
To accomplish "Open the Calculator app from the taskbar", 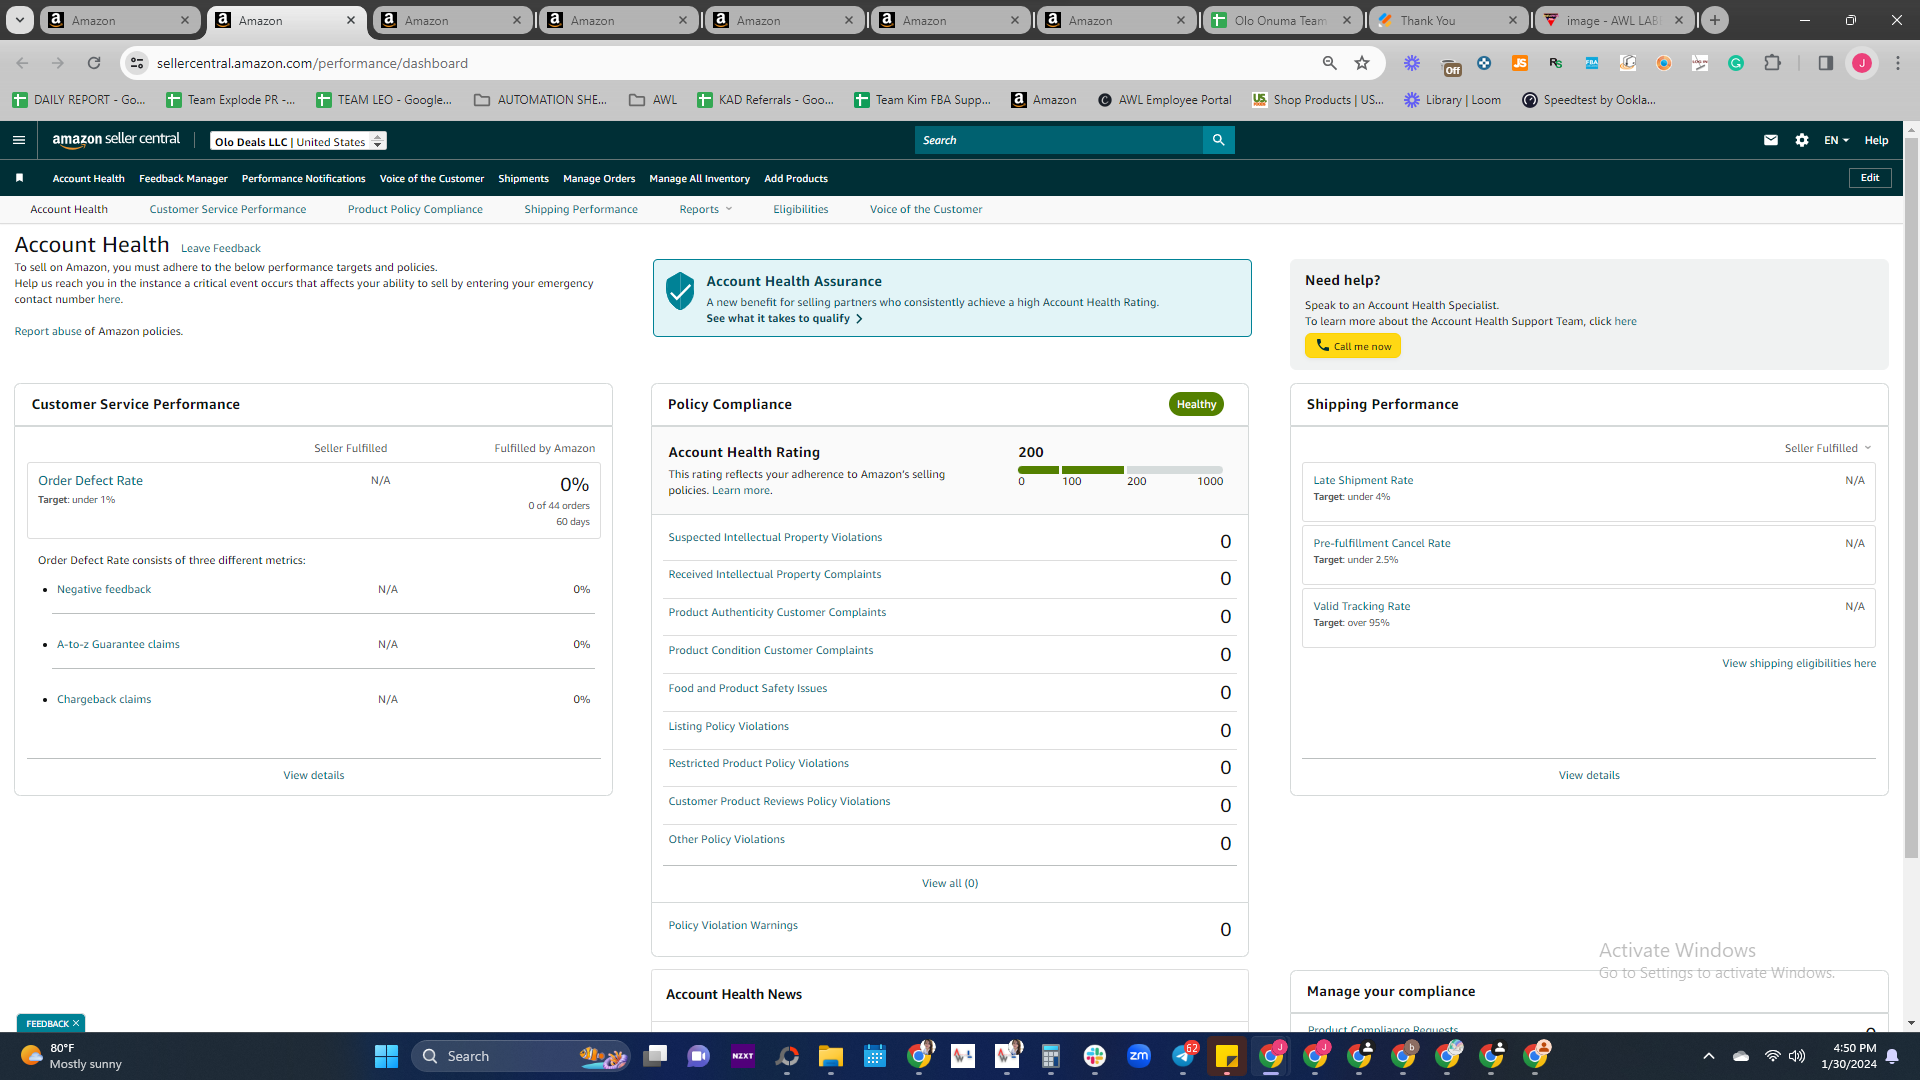I will tap(1051, 1056).
